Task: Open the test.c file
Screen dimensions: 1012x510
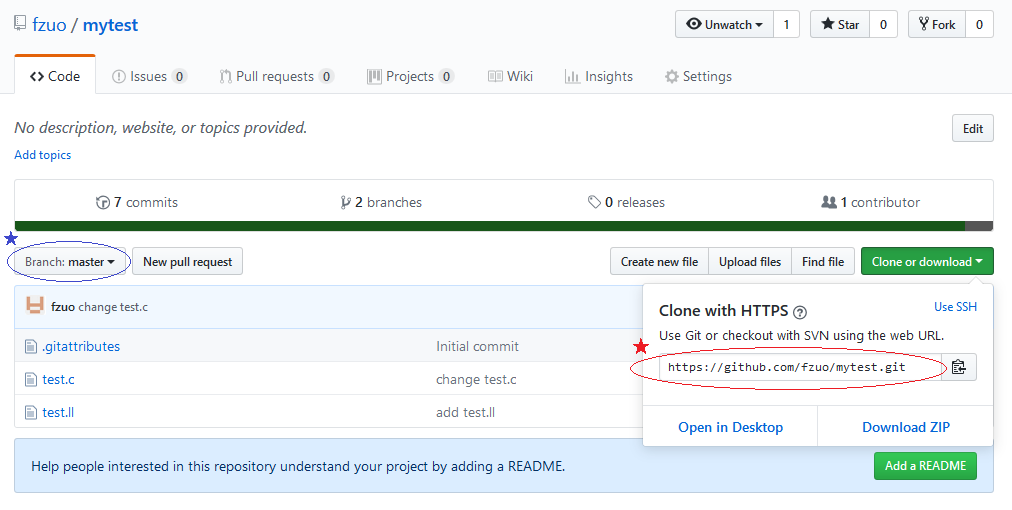Action: (58, 380)
